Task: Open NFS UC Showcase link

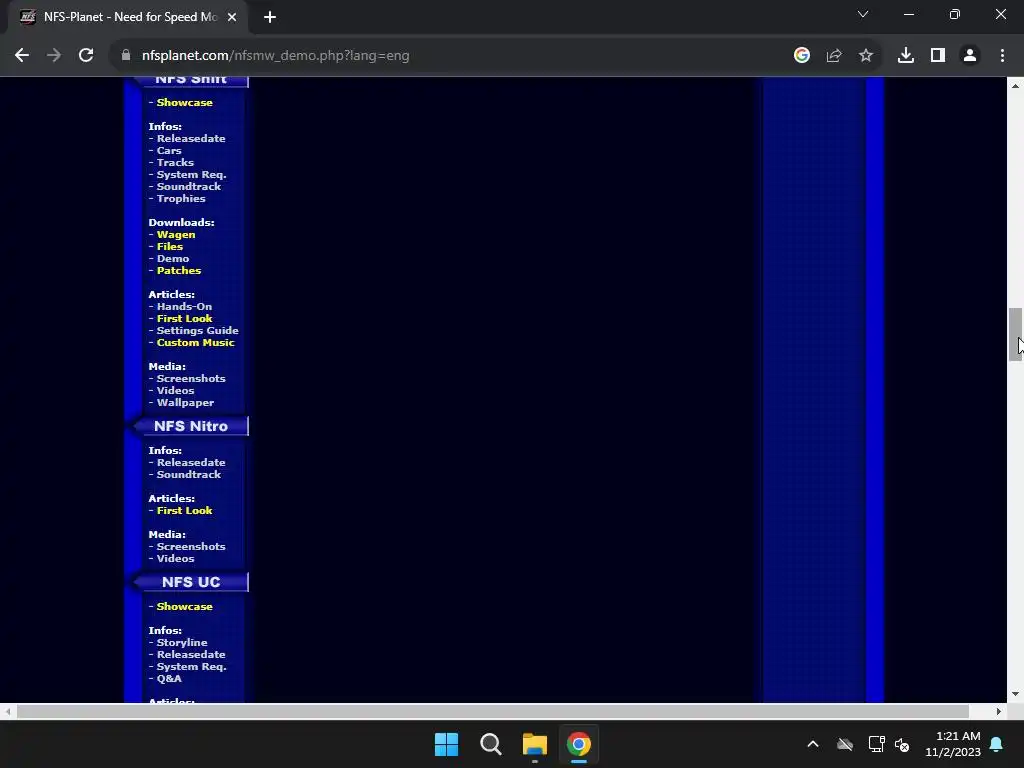Action: tap(185, 607)
